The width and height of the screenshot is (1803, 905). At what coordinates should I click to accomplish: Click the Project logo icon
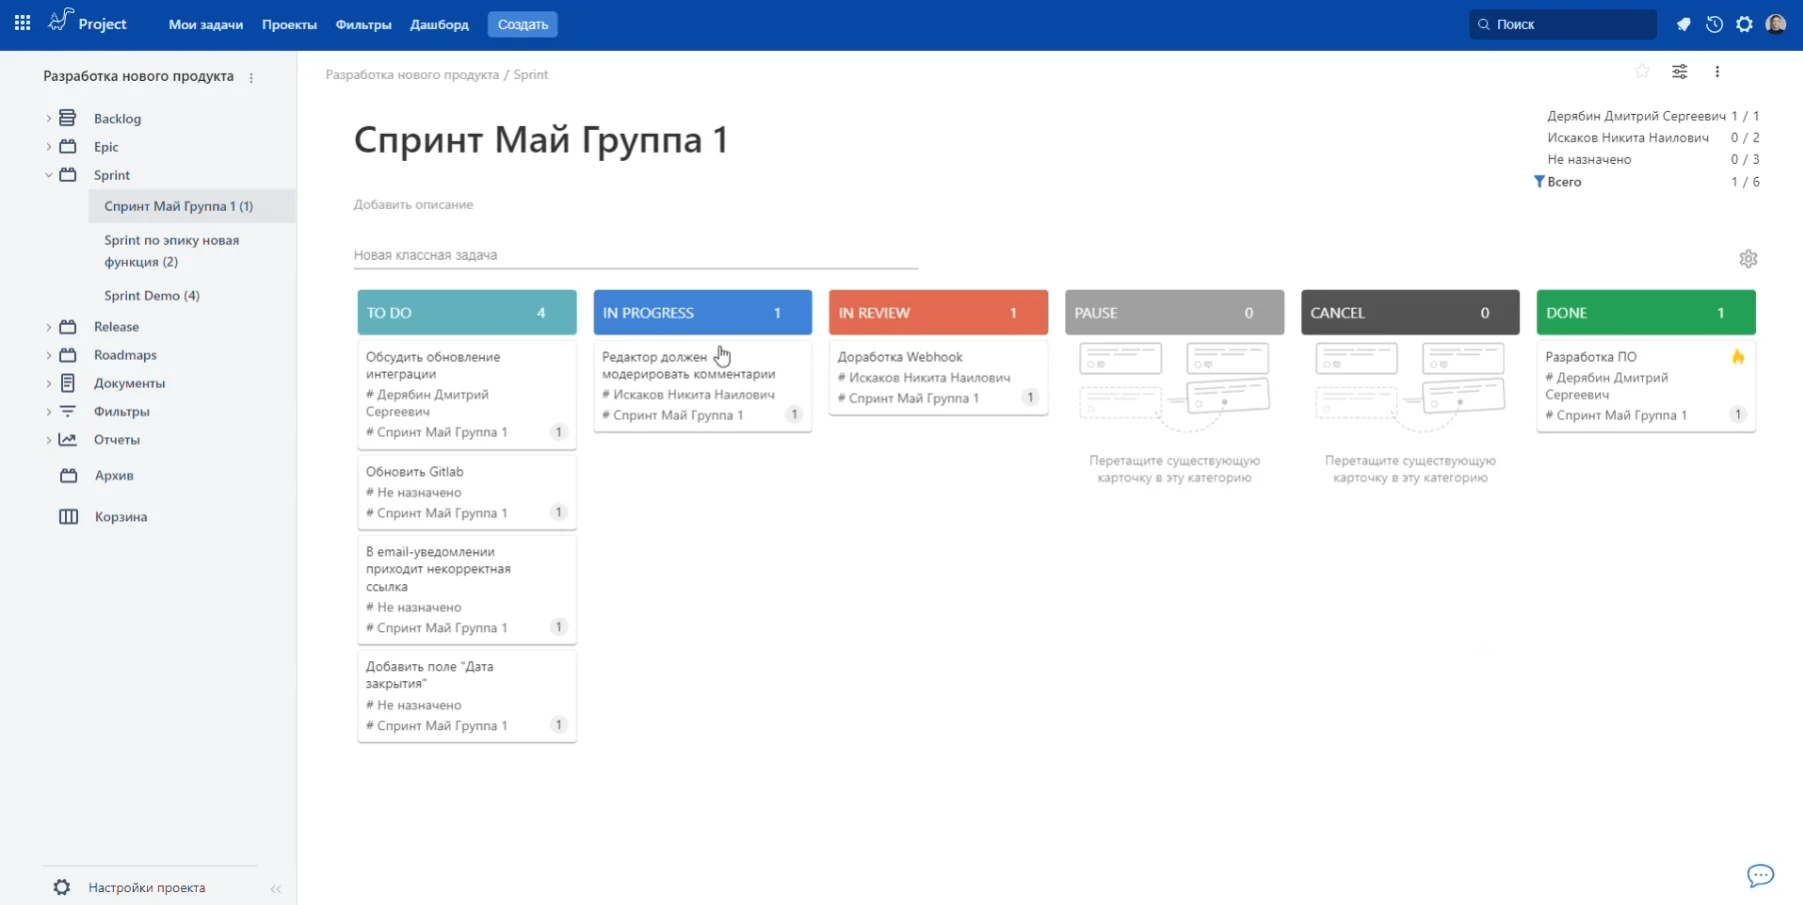pos(60,20)
